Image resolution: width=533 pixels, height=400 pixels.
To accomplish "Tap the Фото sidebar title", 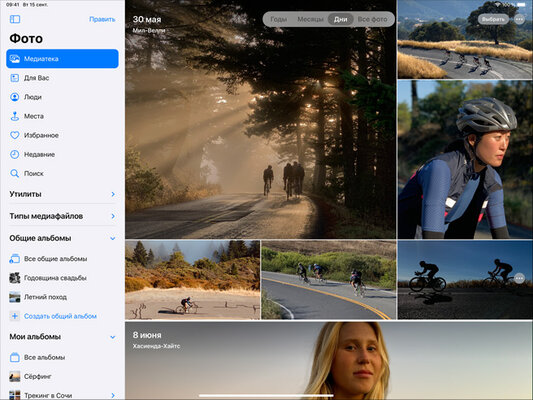I will (26, 38).
